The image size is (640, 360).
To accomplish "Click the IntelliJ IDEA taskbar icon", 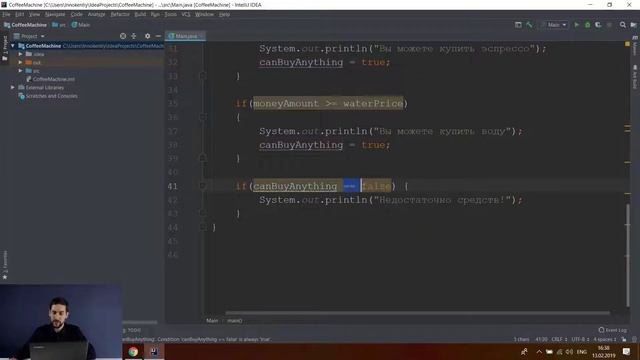I will click(x=154, y=352).
